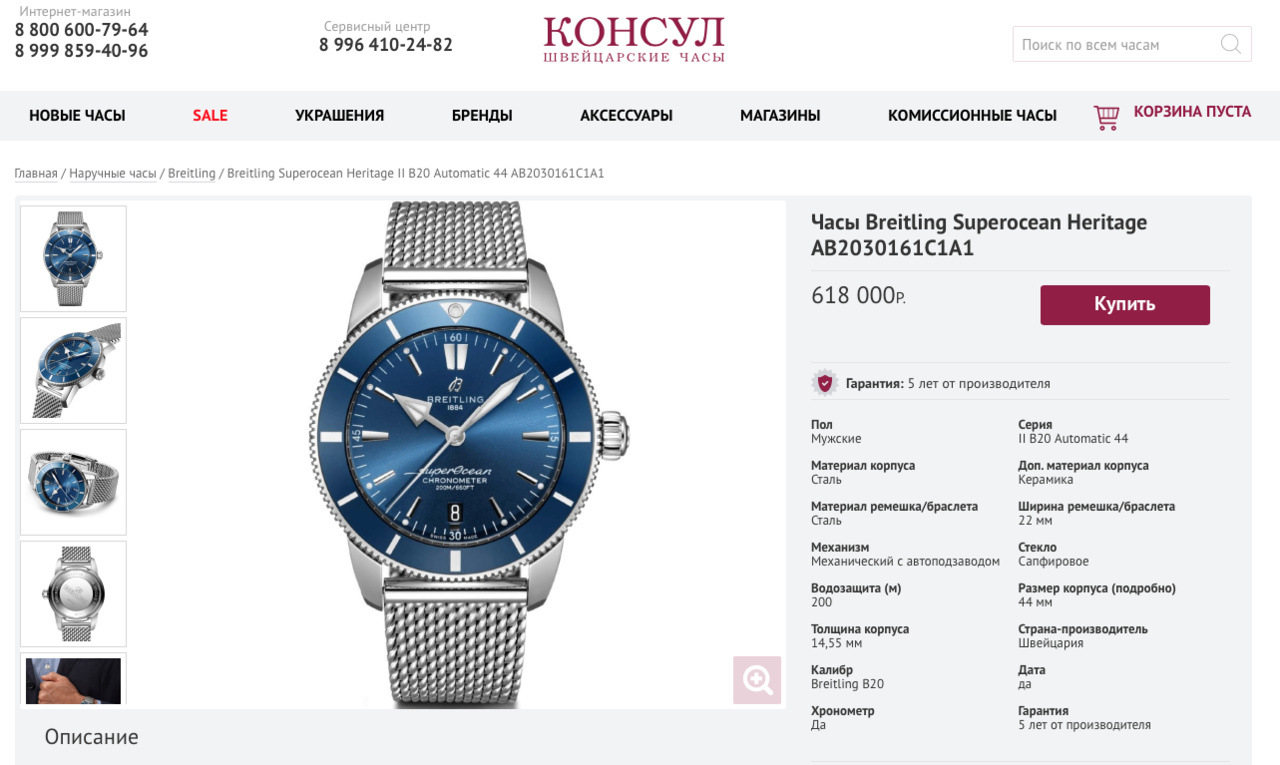Open the Новые часы menu
Viewport: 1280px width, 765px height.
coord(77,115)
